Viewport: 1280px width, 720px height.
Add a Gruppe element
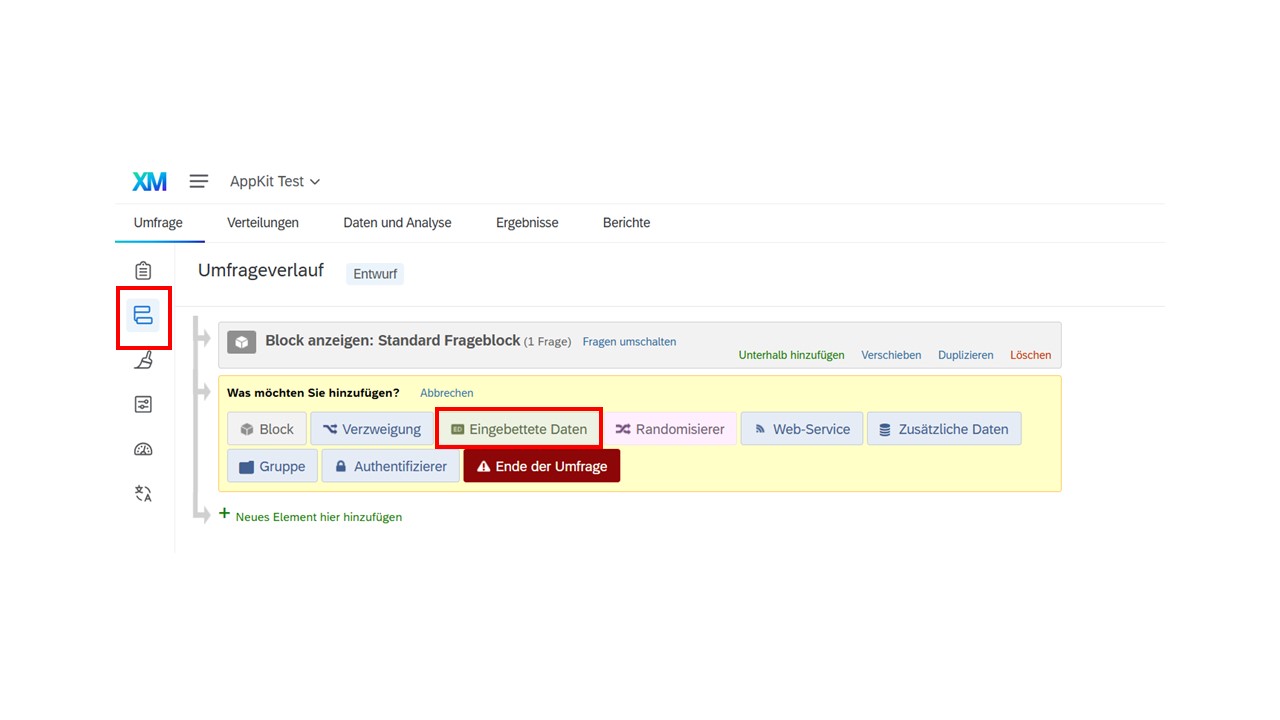(x=272, y=466)
